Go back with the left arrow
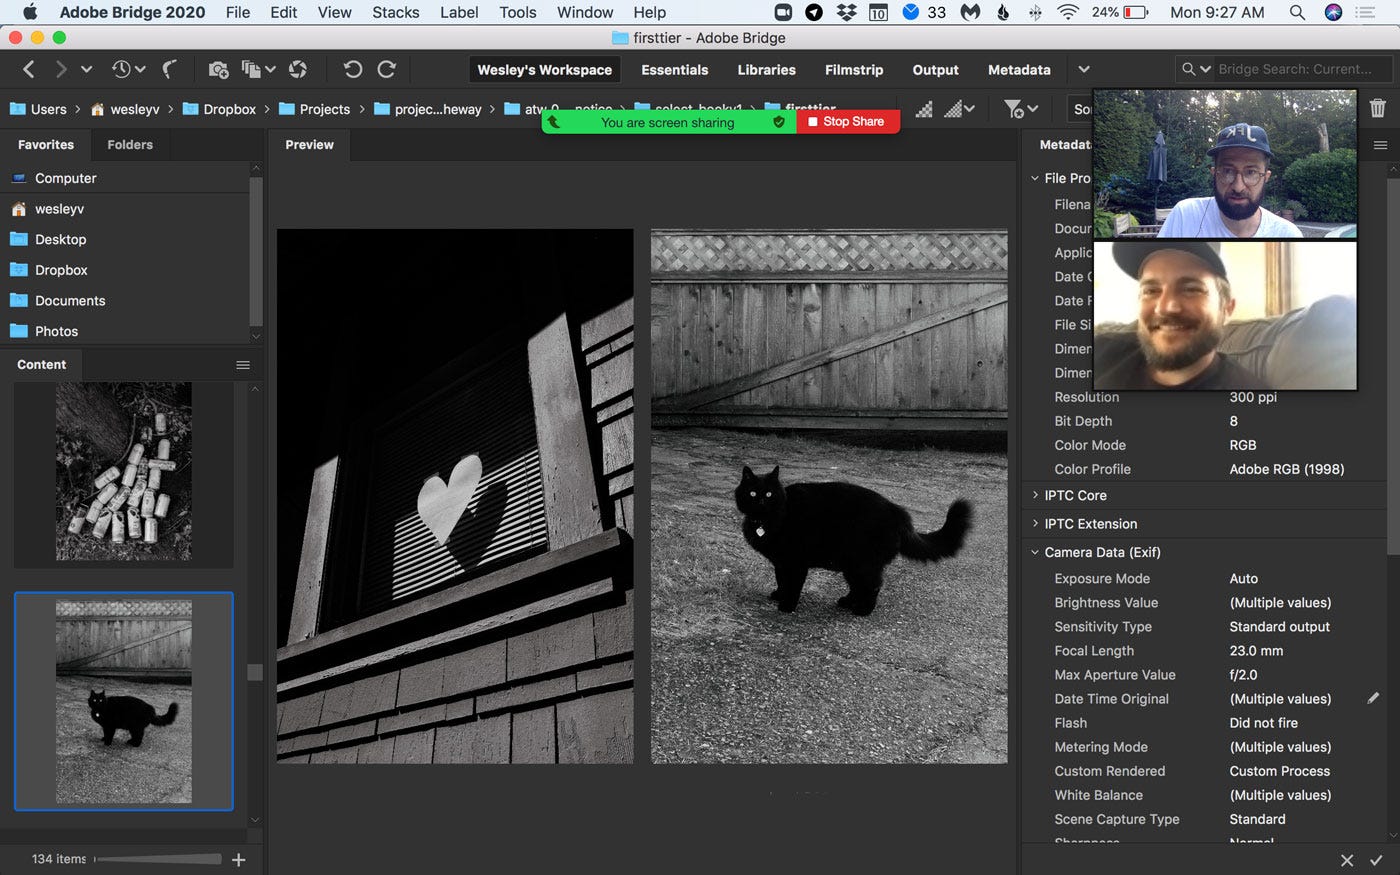Viewport: 1400px width, 875px height. coord(28,69)
